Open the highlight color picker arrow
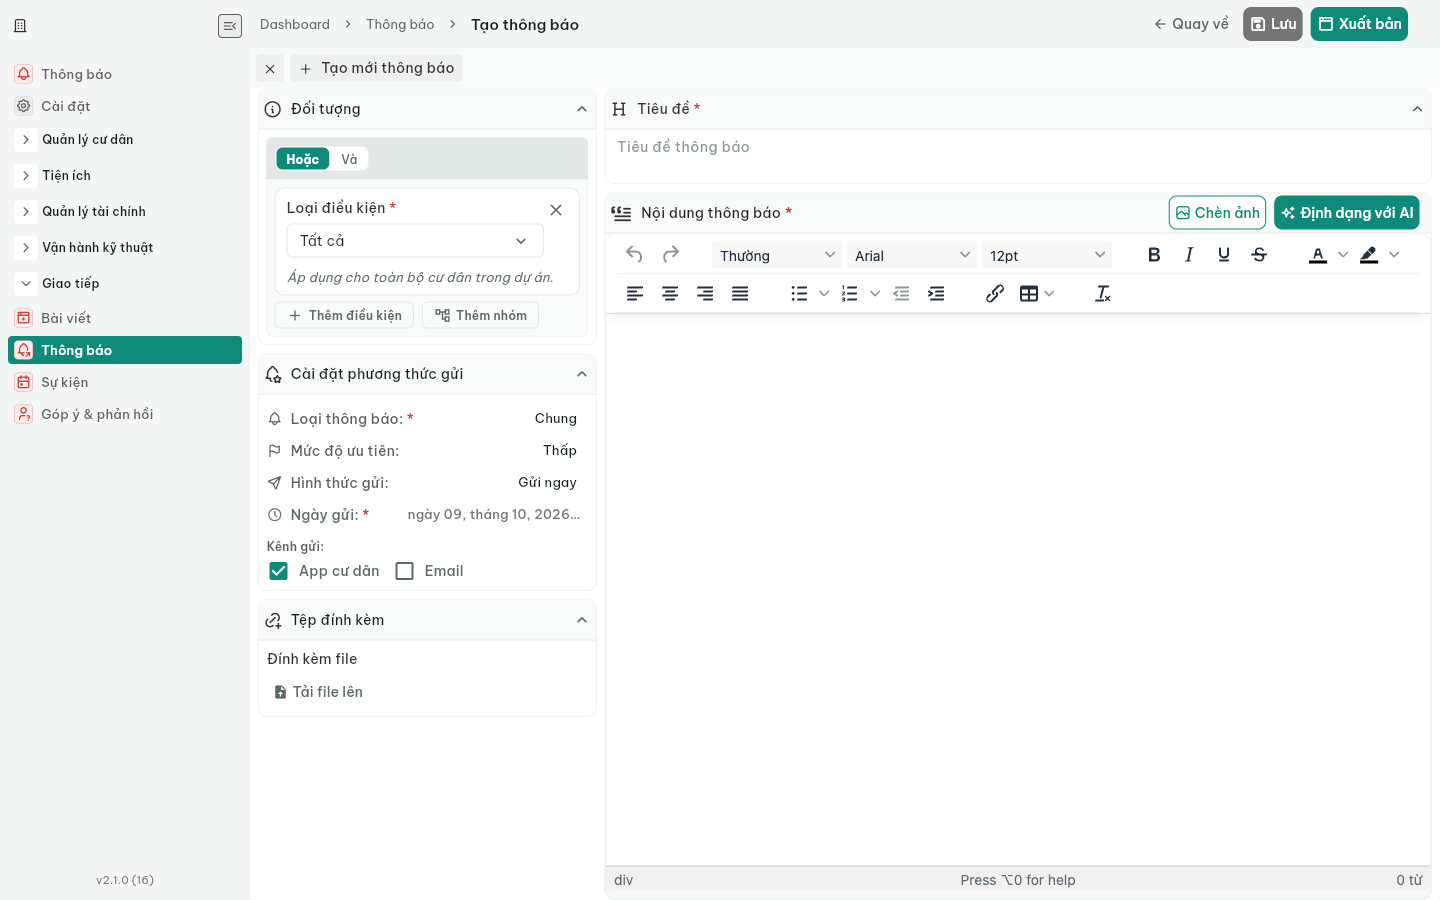This screenshot has height=900, width=1440. click(1394, 255)
